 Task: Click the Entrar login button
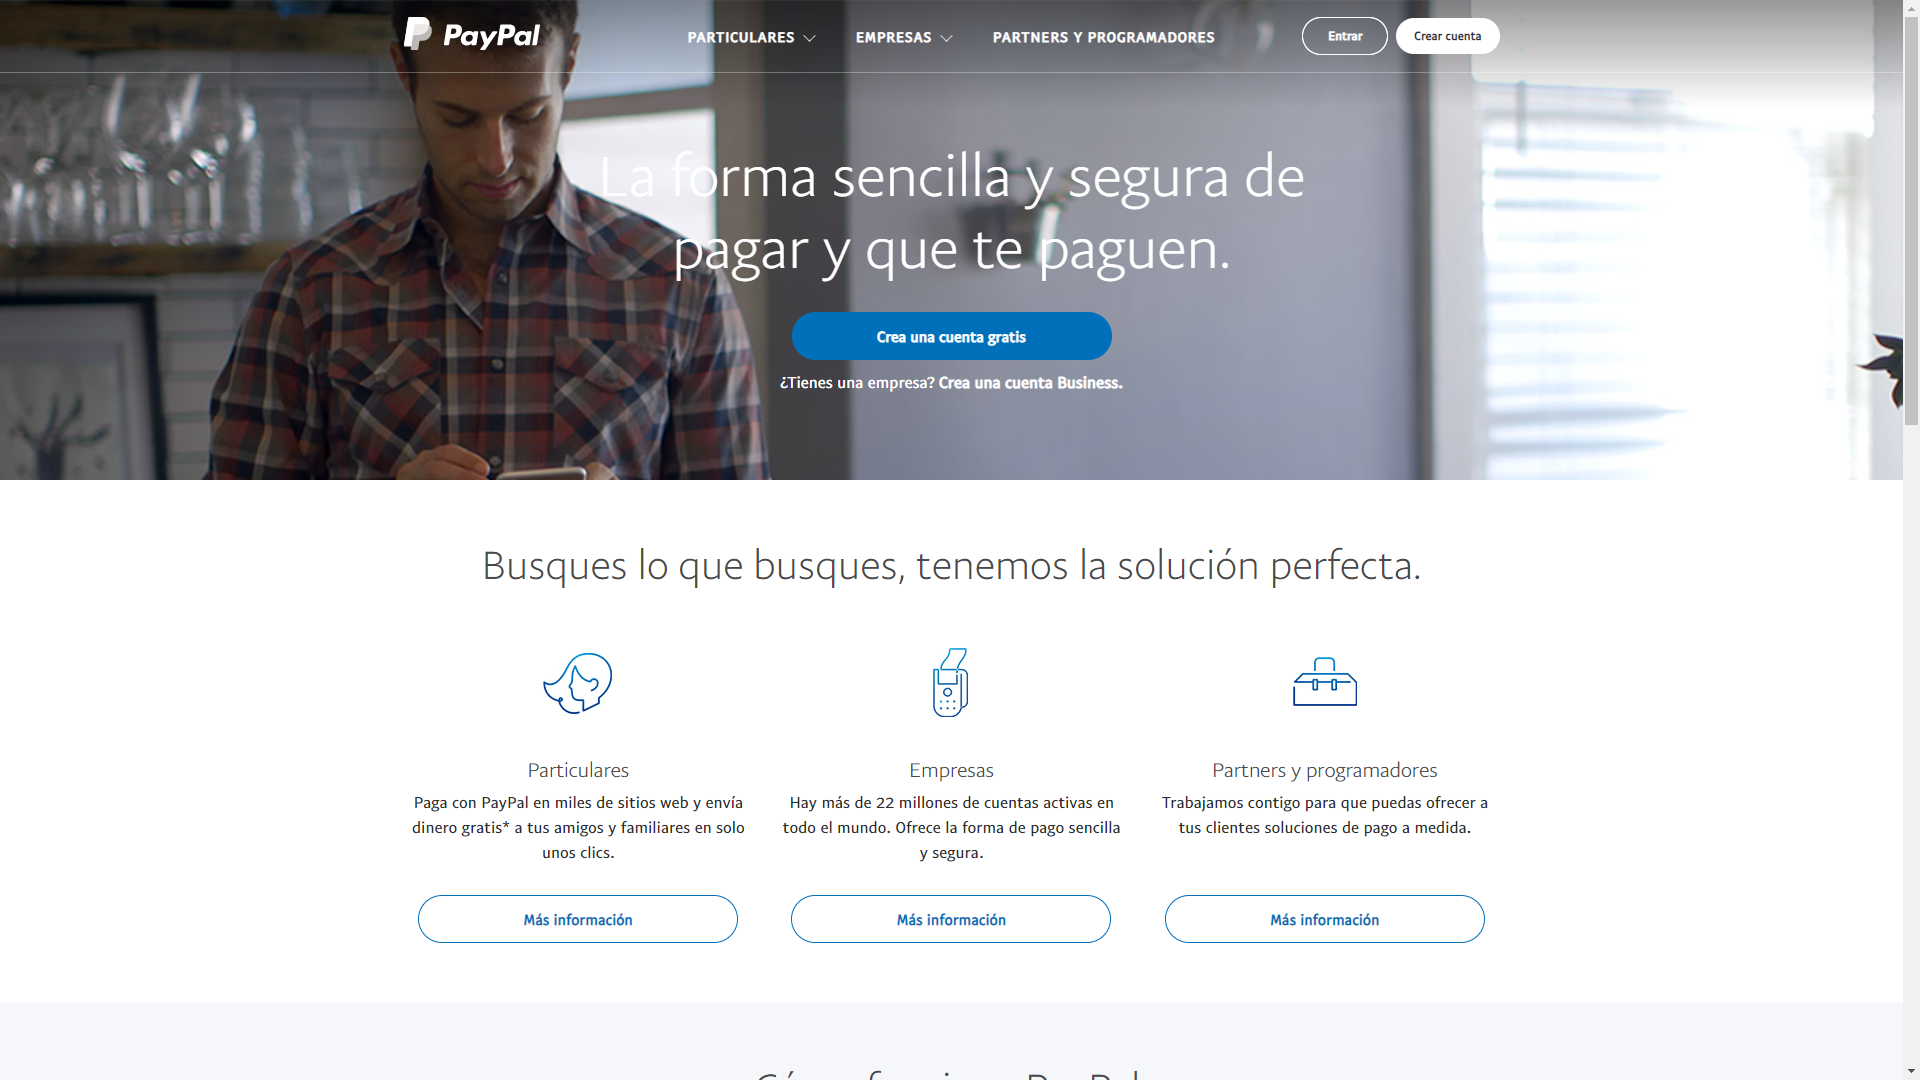tap(1344, 36)
